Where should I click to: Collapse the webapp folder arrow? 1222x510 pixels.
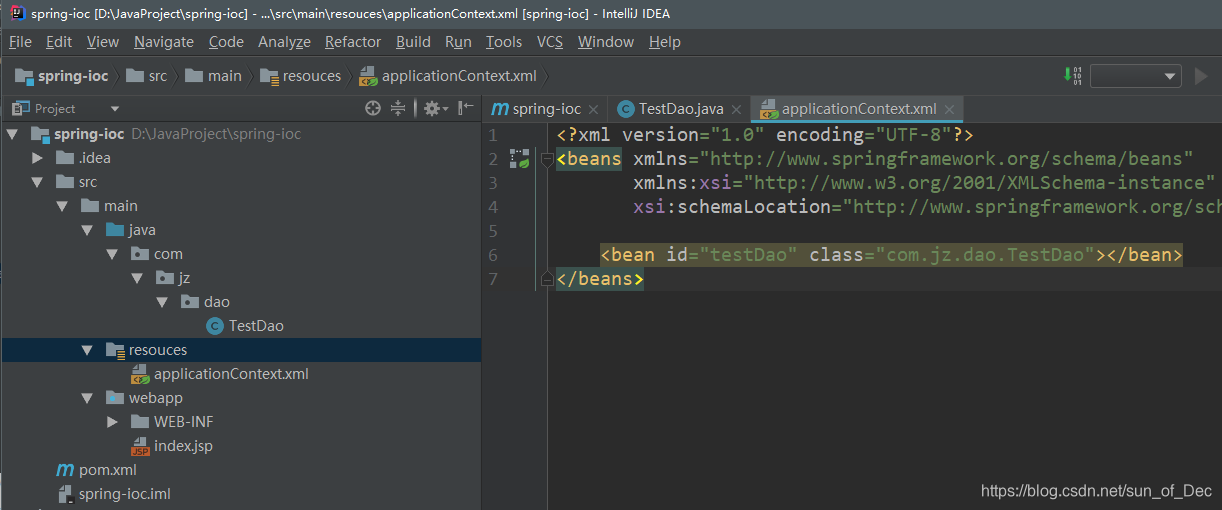tap(87, 398)
